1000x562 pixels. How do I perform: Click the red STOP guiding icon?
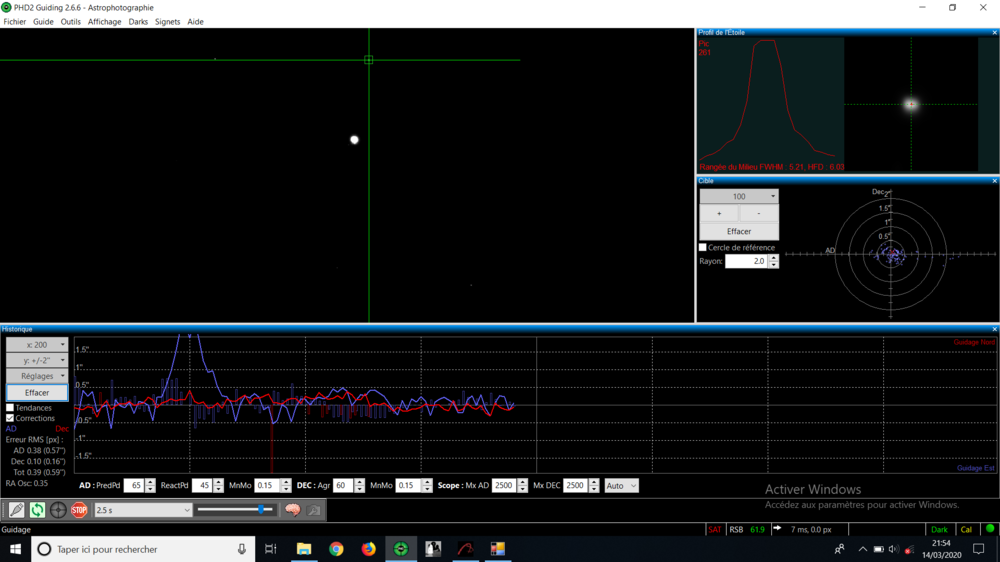79,510
